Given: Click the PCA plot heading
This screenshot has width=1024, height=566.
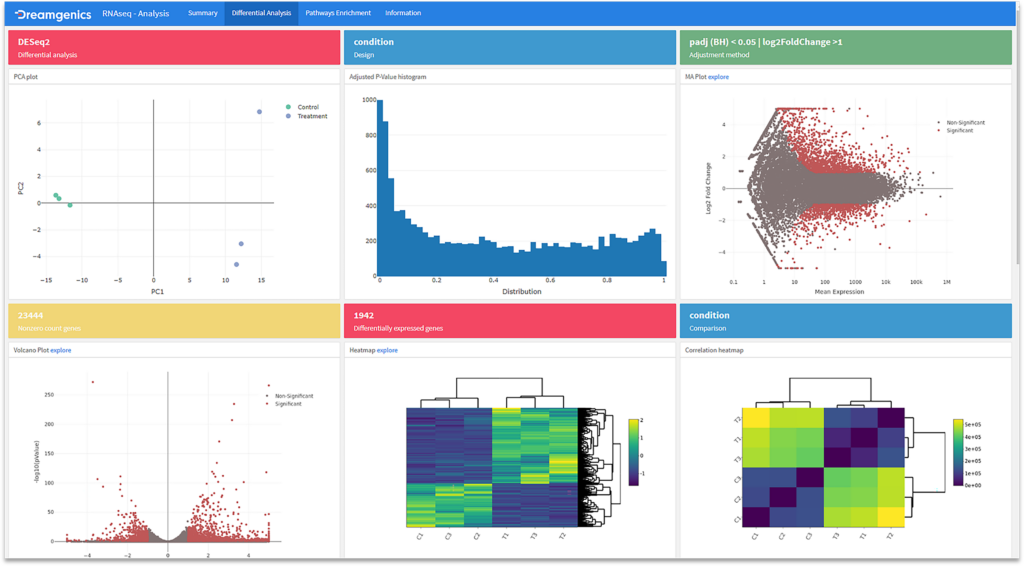Looking at the screenshot, I should point(26,77).
